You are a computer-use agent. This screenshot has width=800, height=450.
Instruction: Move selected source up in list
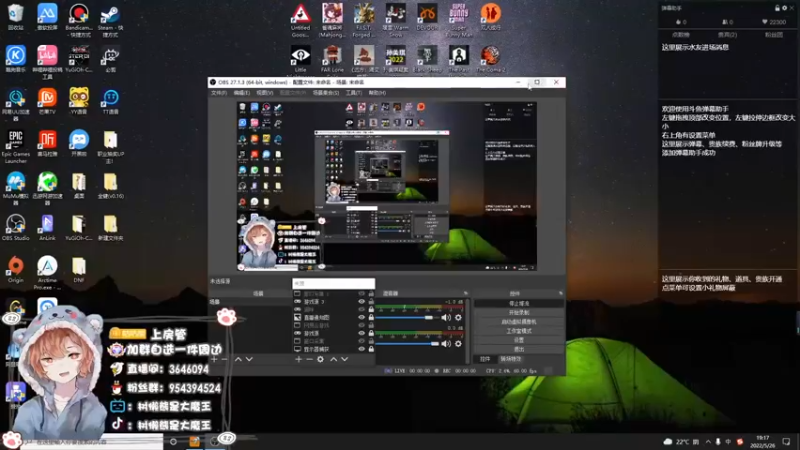(334, 359)
